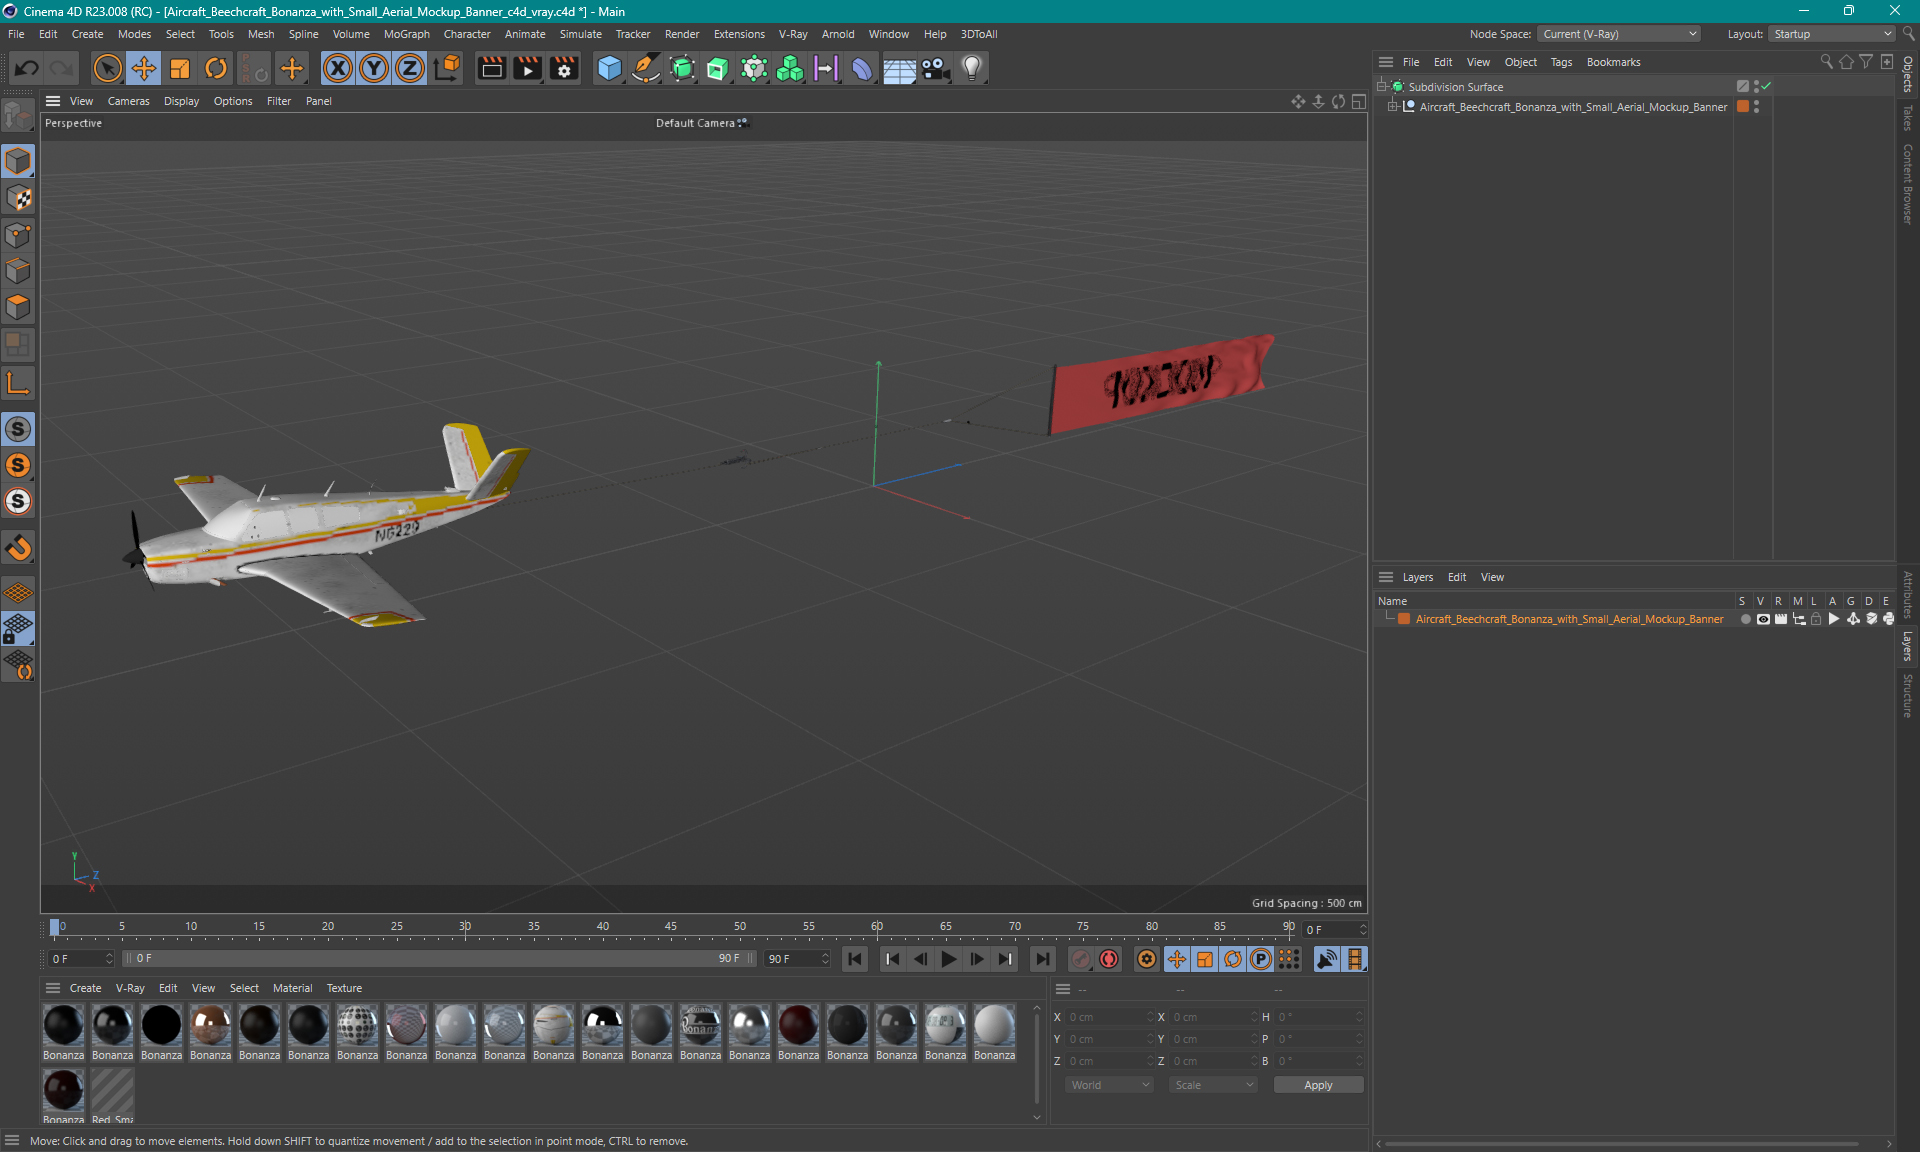Open Object manager Tags menu
The height and width of the screenshot is (1152, 1920).
[1561, 62]
